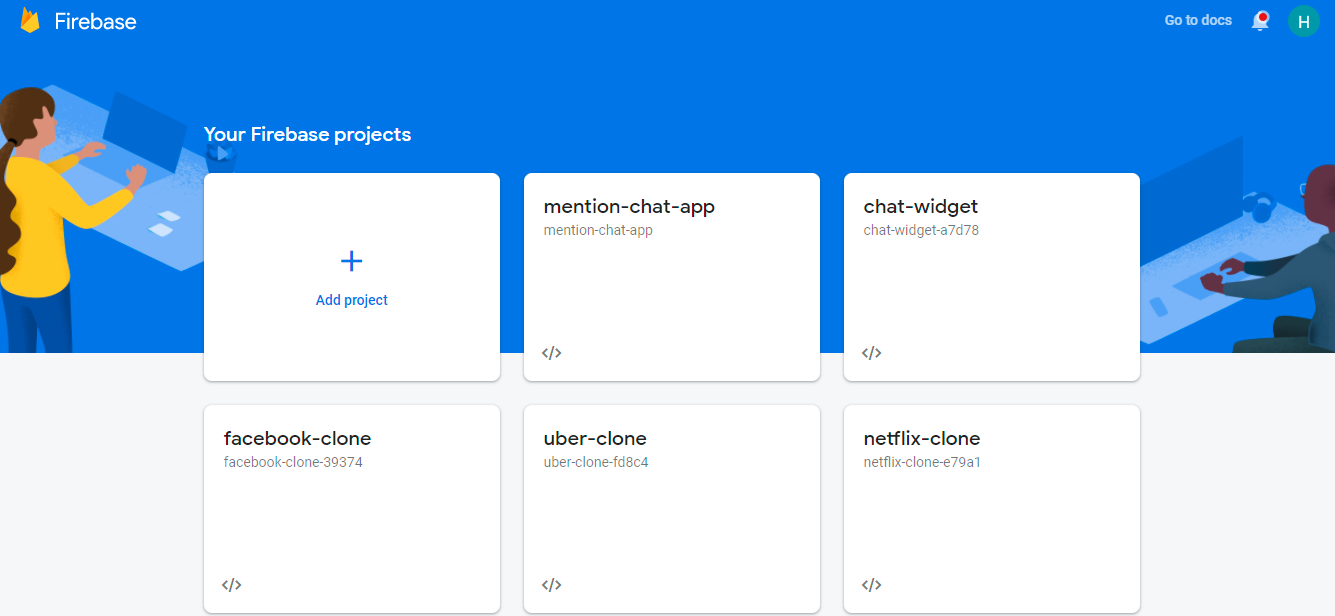Open the netflix-clone project title
Image resolution: width=1335 pixels, height=616 pixels.
[922, 438]
